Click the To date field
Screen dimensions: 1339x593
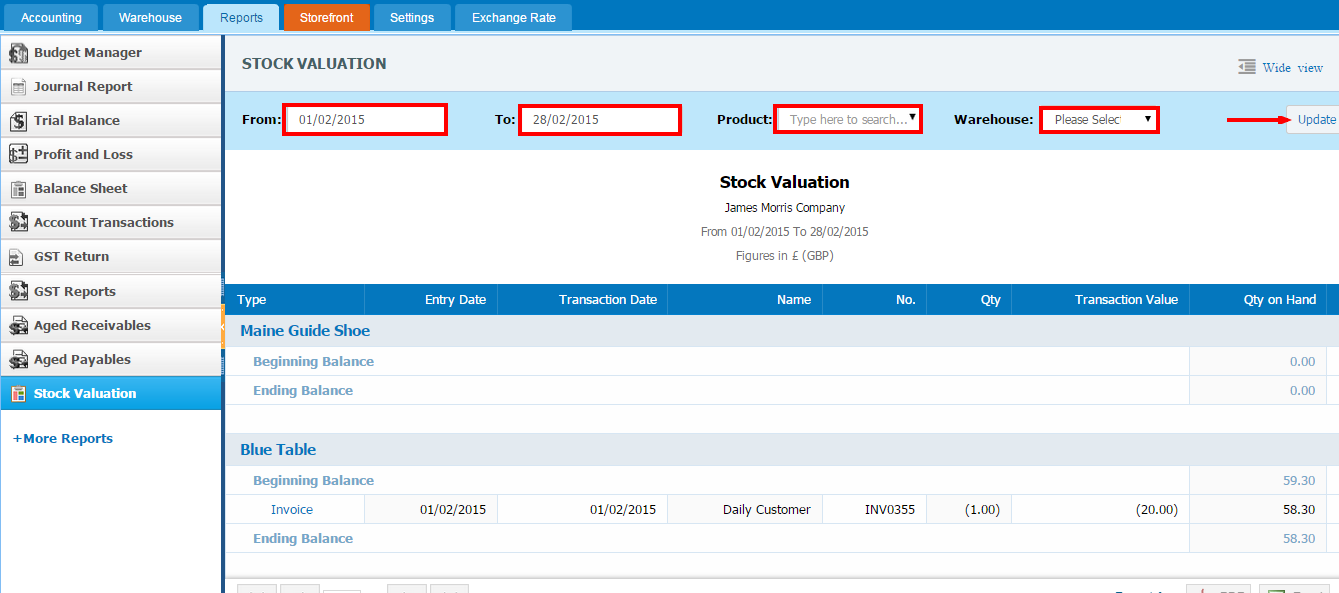pos(600,119)
